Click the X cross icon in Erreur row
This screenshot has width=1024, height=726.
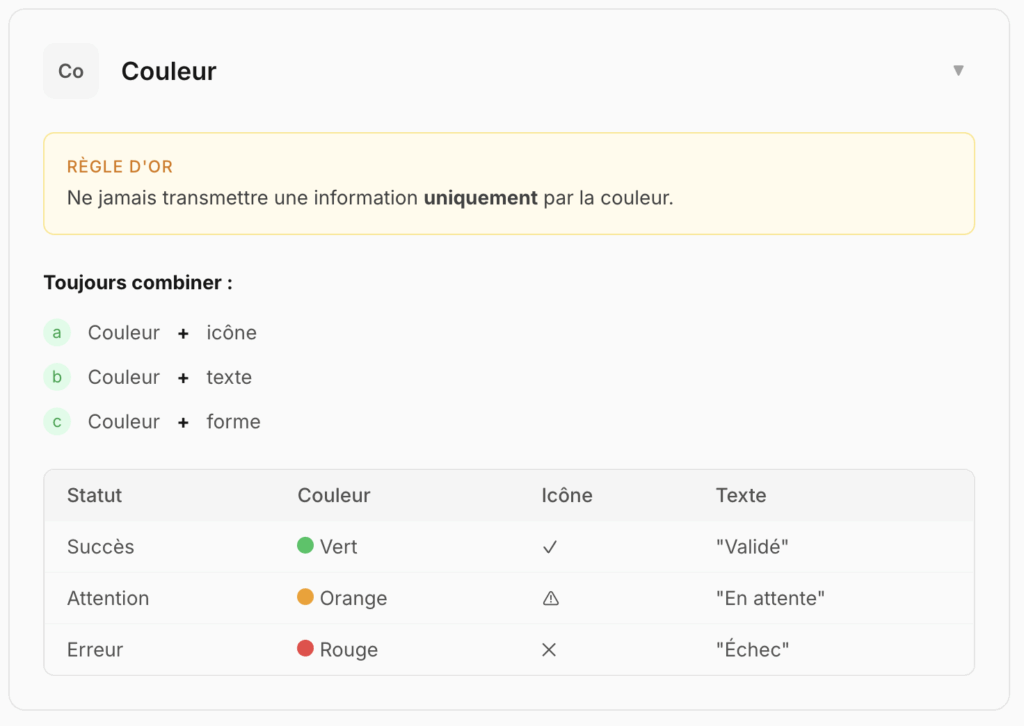click(x=549, y=650)
